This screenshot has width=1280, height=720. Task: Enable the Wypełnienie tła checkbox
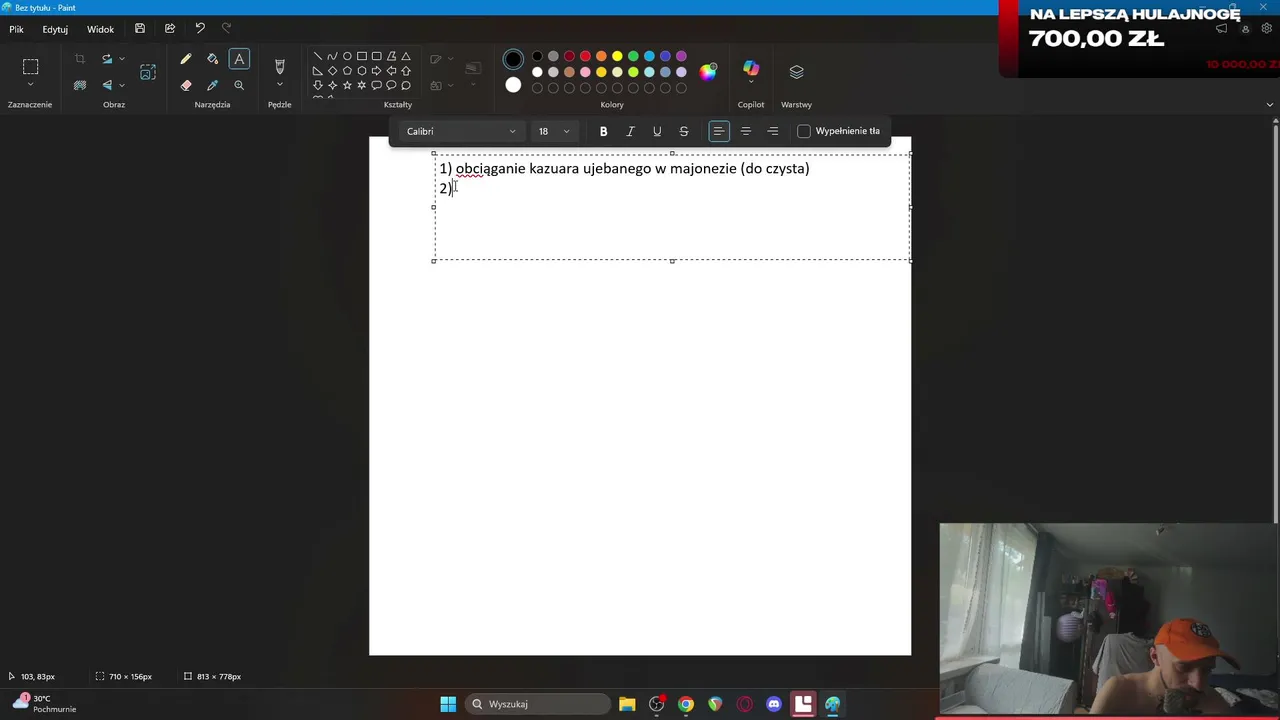804,131
